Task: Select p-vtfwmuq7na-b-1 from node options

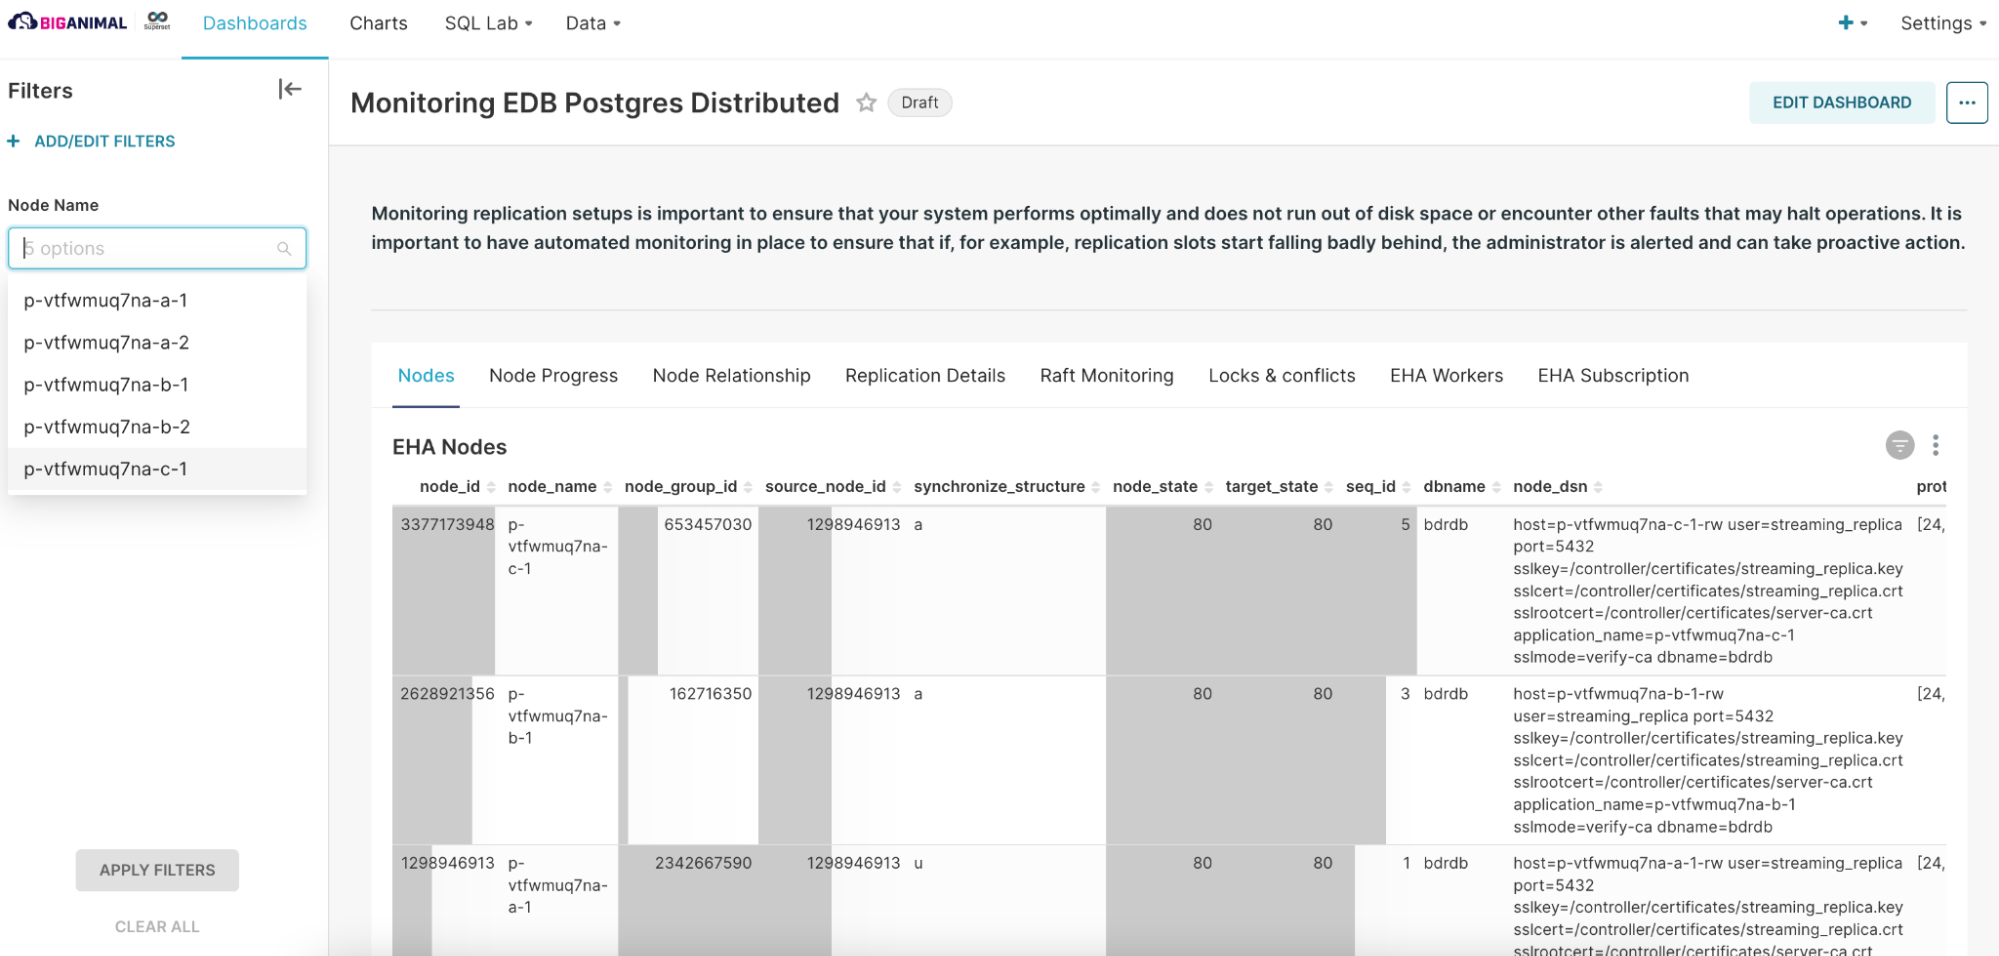Action: (x=106, y=385)
